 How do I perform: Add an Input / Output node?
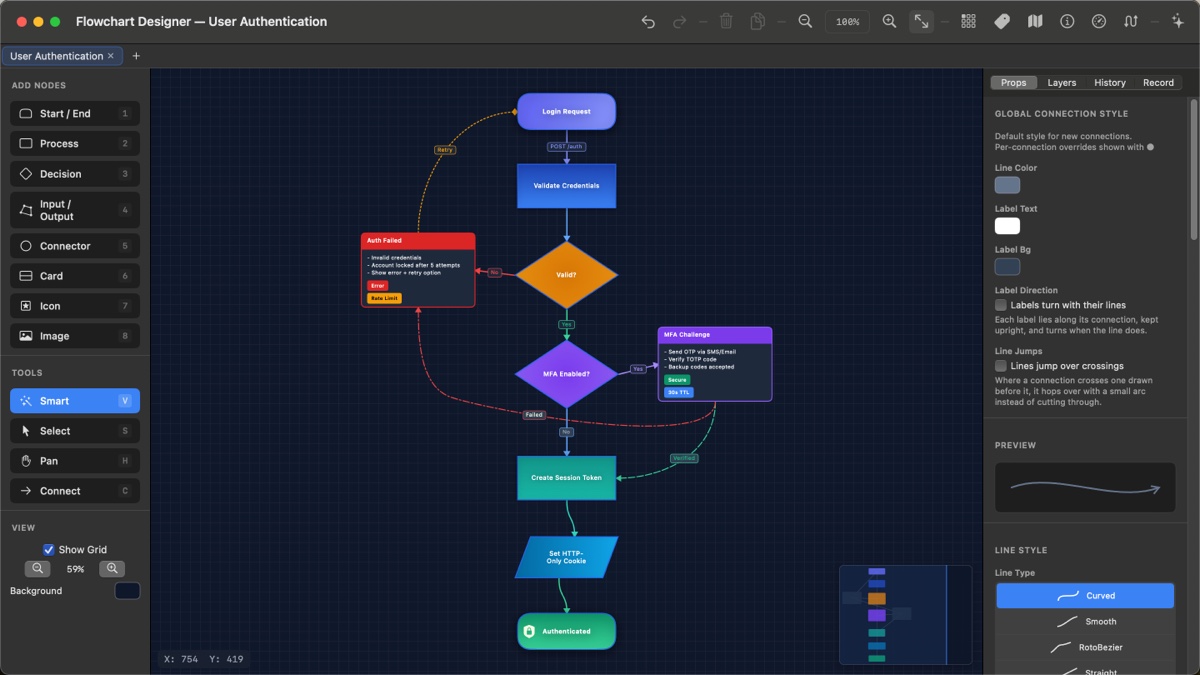coord(75,210)
